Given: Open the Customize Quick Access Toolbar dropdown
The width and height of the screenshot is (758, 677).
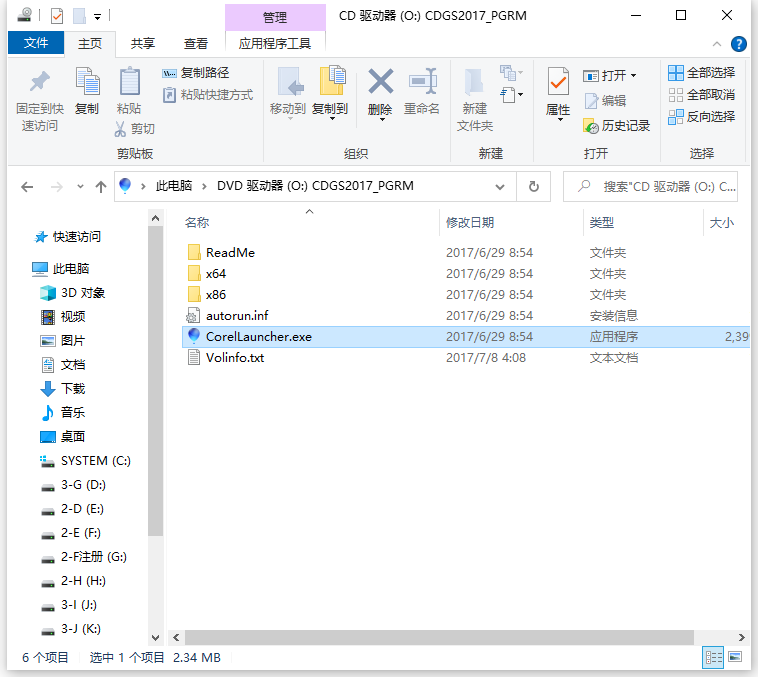Looking at the screenshot, I should 97,17.
